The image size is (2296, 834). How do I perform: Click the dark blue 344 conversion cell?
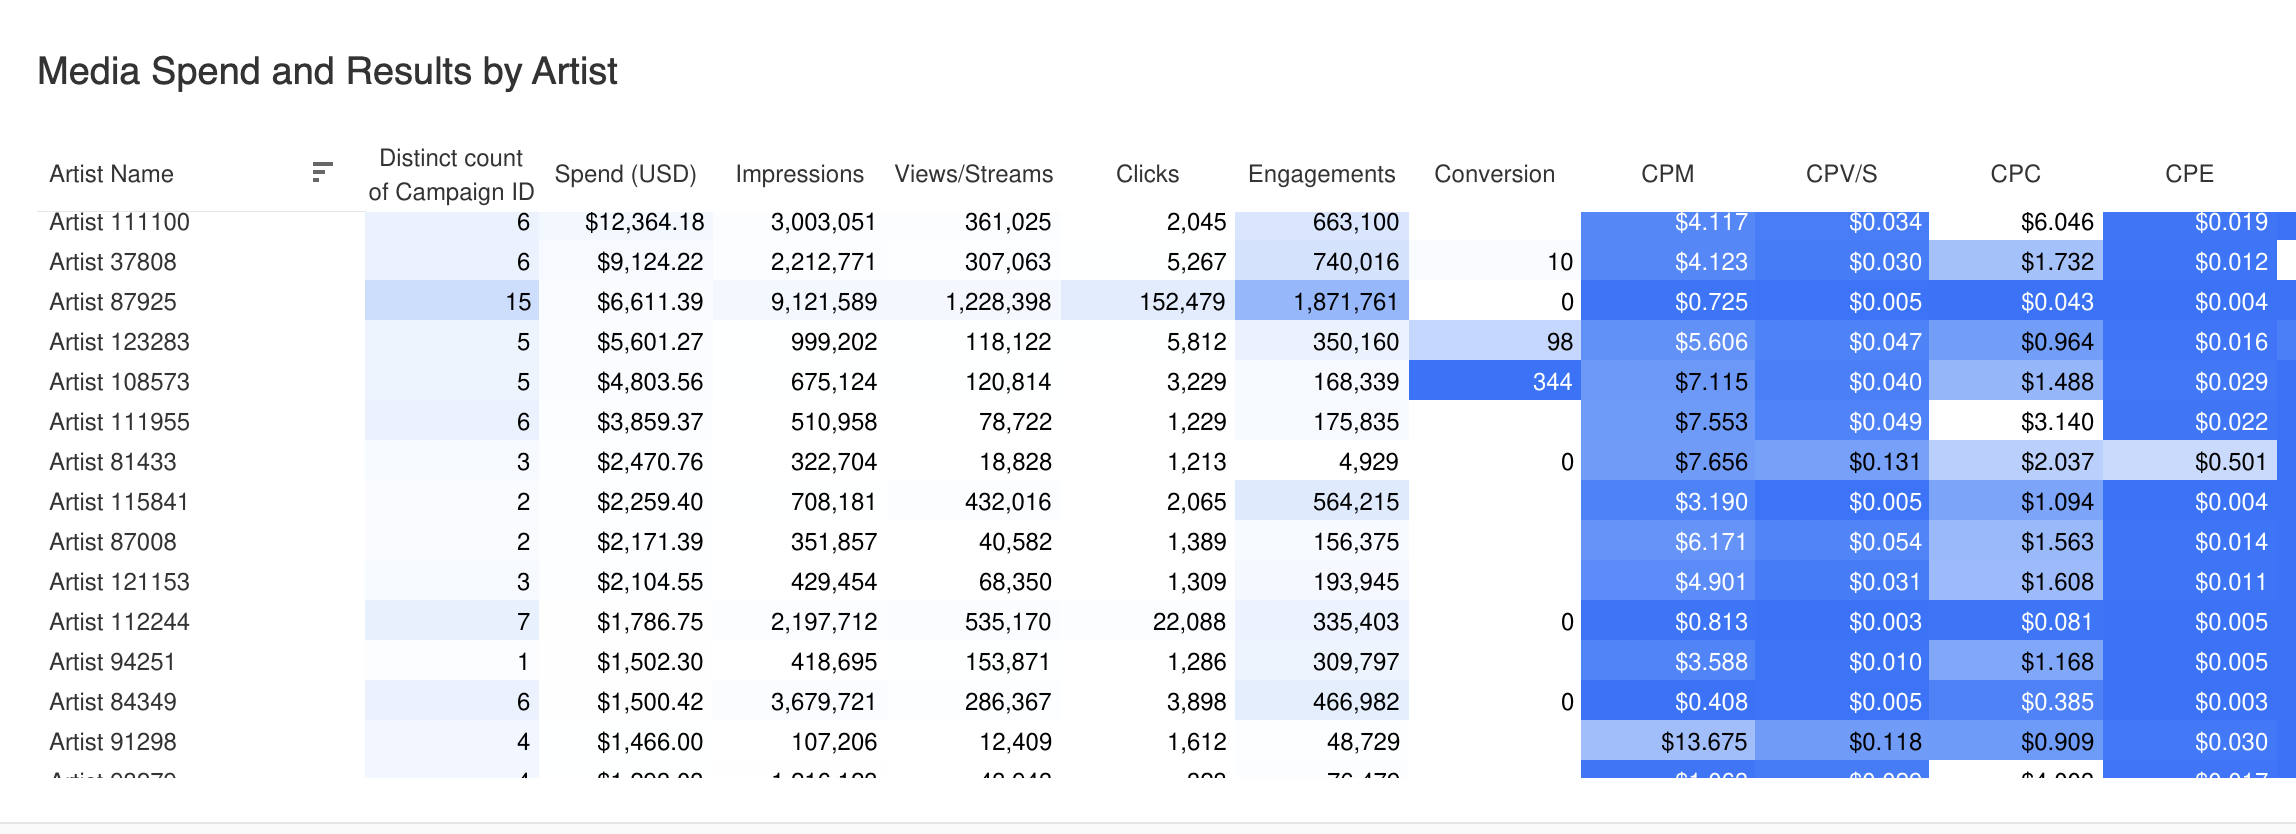(x=1495, y=381)
